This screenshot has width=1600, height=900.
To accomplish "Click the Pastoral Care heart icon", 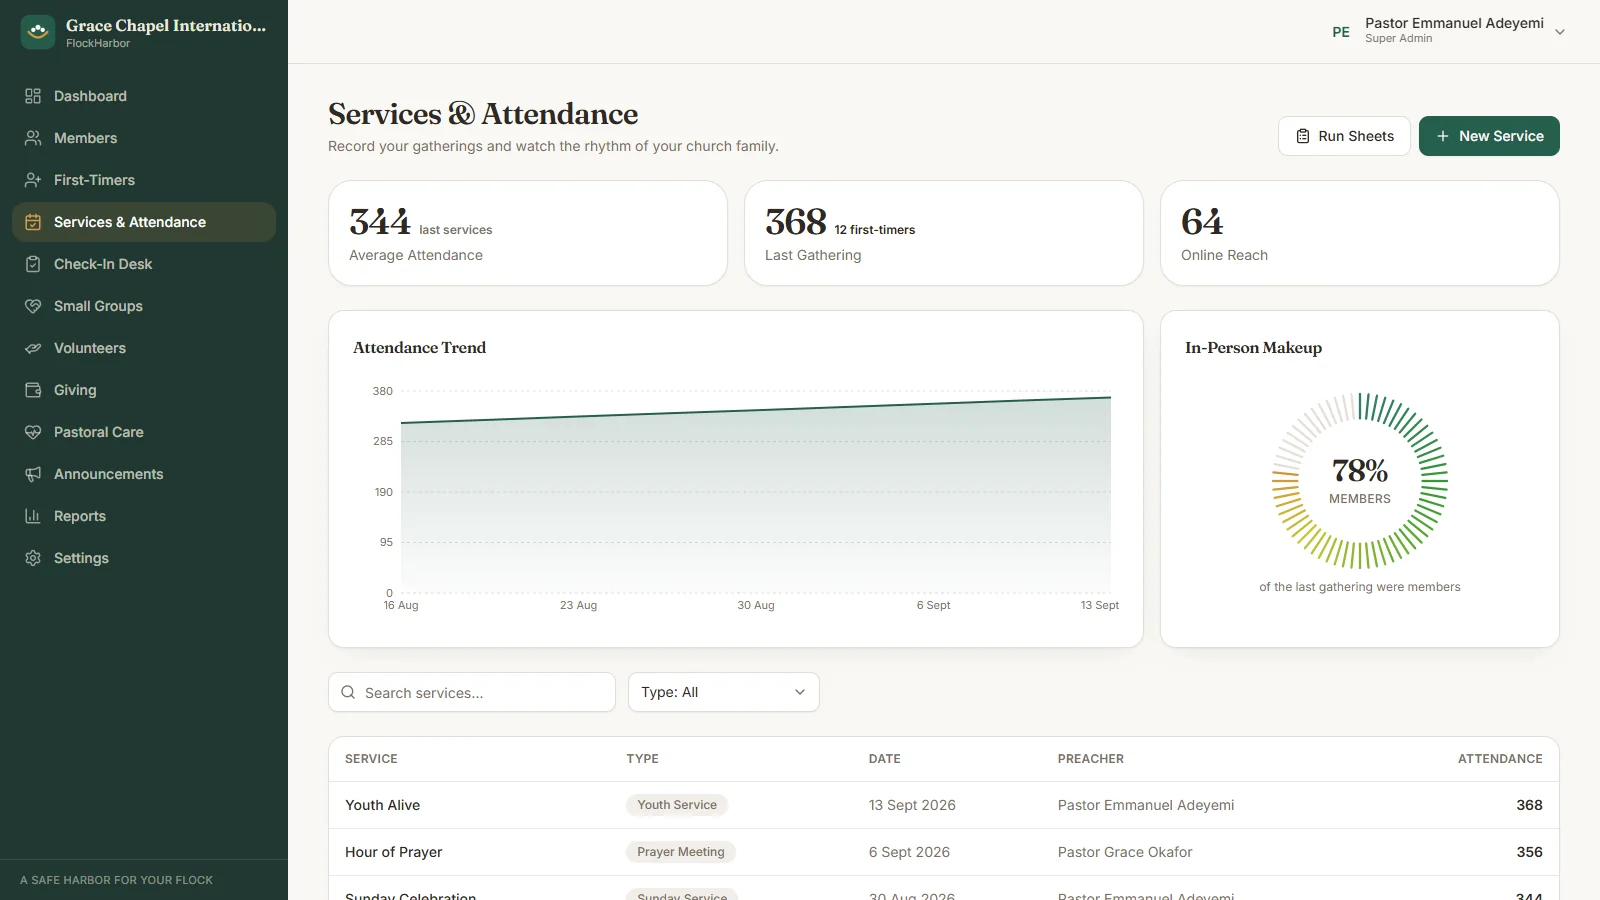I will click(x=33, y=432).
